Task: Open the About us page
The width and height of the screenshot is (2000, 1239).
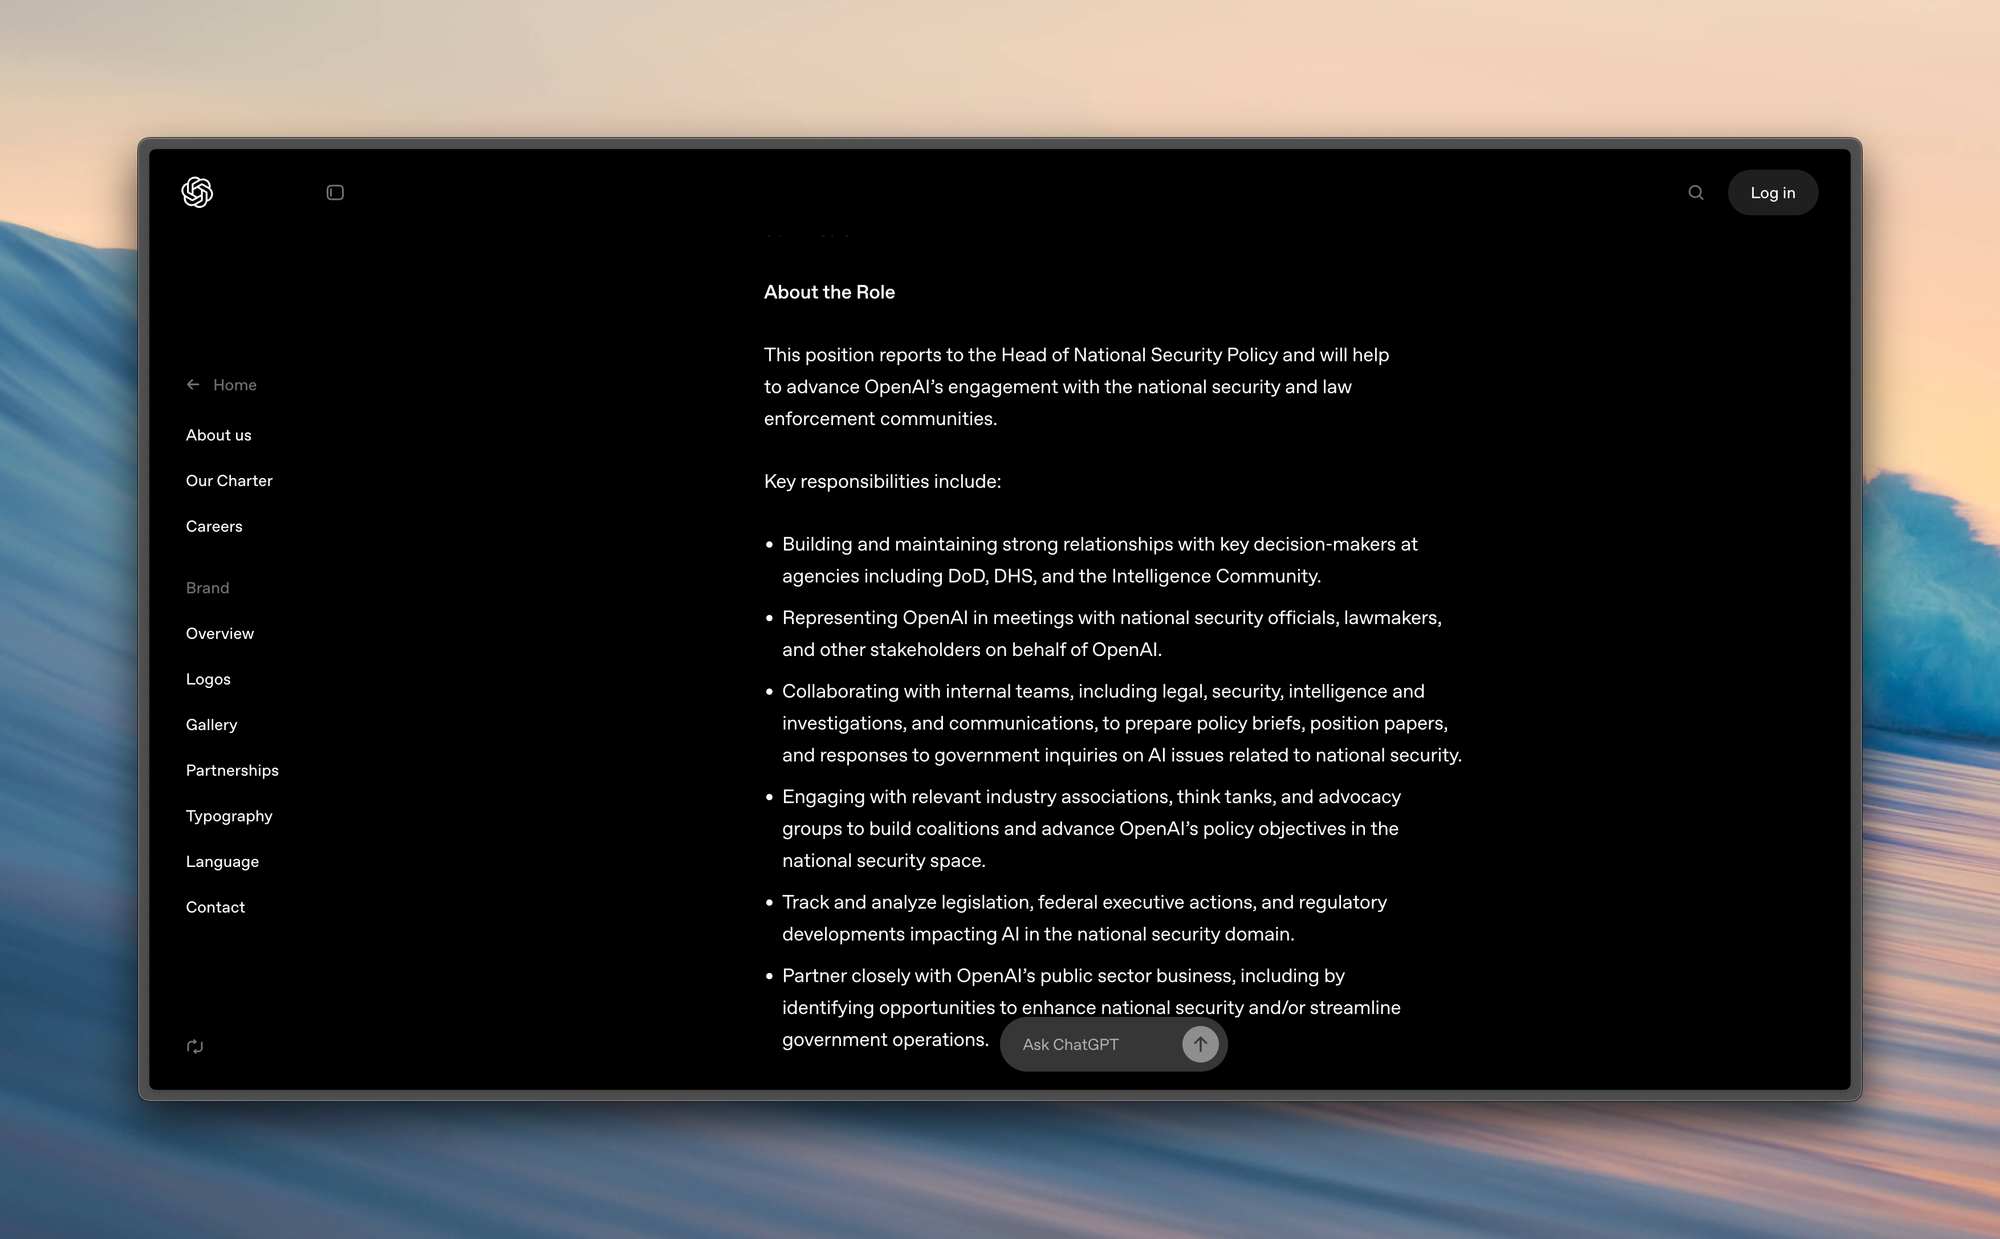Action: 218,435
